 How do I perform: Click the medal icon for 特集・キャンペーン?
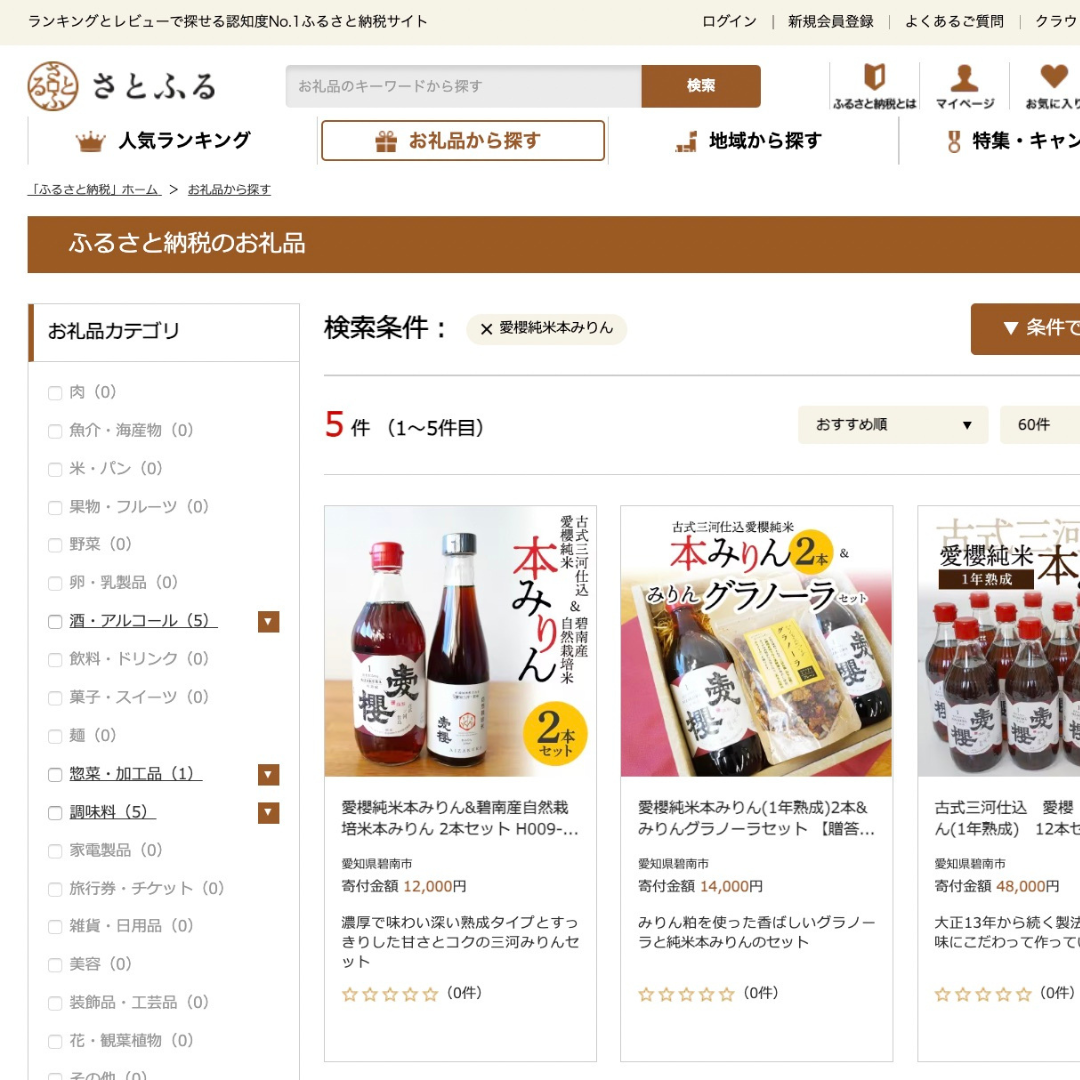pos(954,141)
